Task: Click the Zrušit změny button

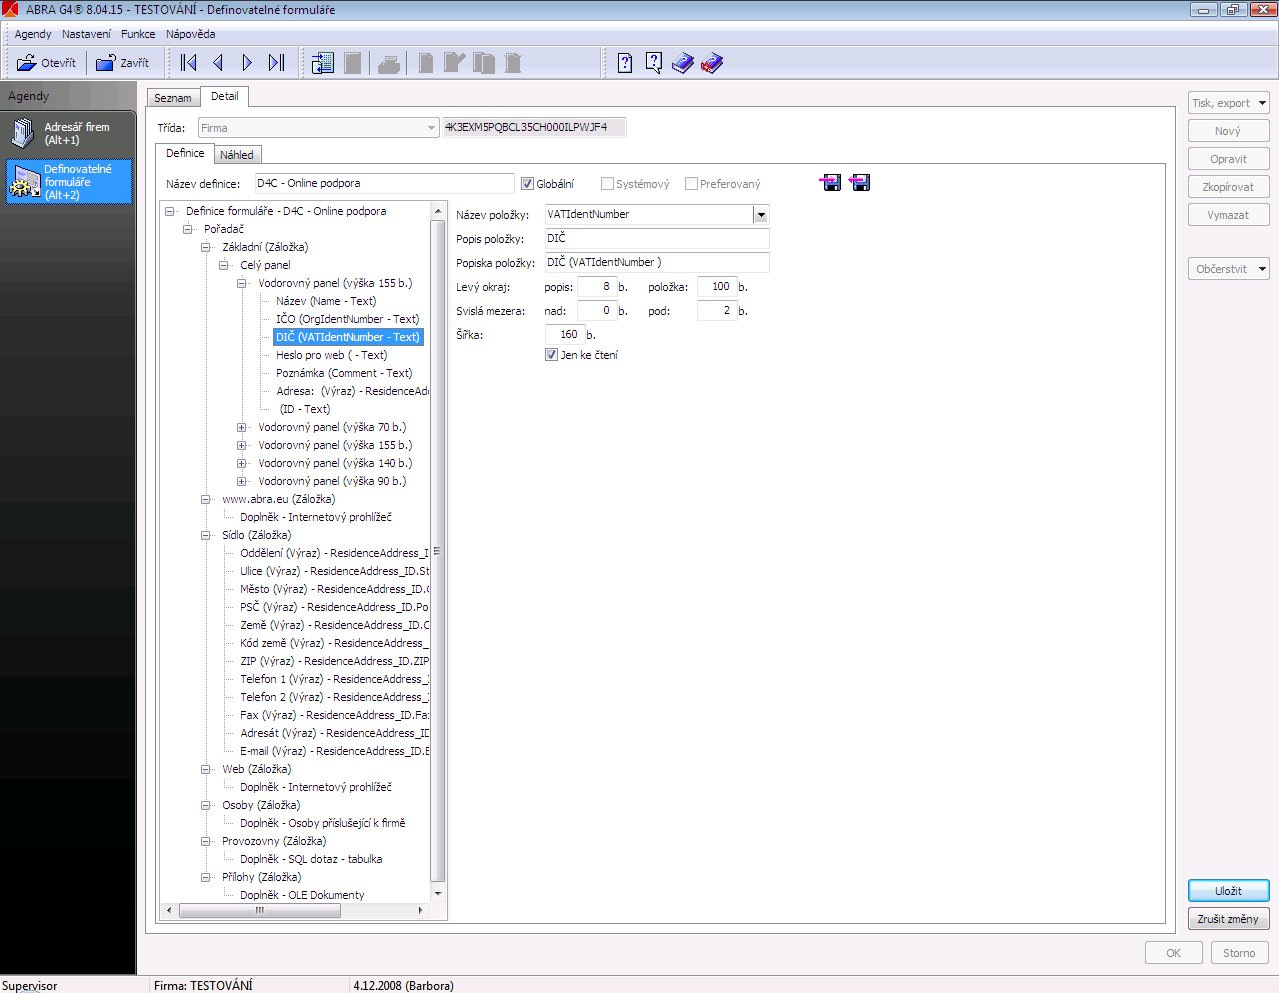Action: tap(1229, 919)
